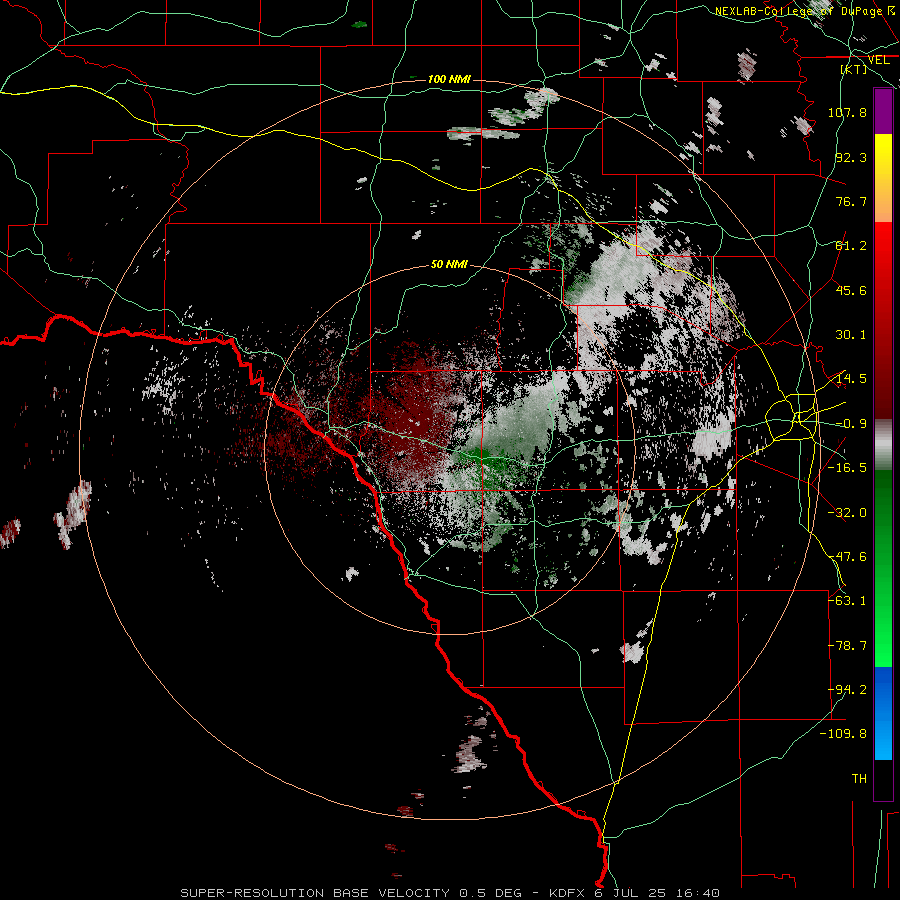Click the 92.3 velocity scale value
This screenshot has height=900, width=900.
[851, 157]
